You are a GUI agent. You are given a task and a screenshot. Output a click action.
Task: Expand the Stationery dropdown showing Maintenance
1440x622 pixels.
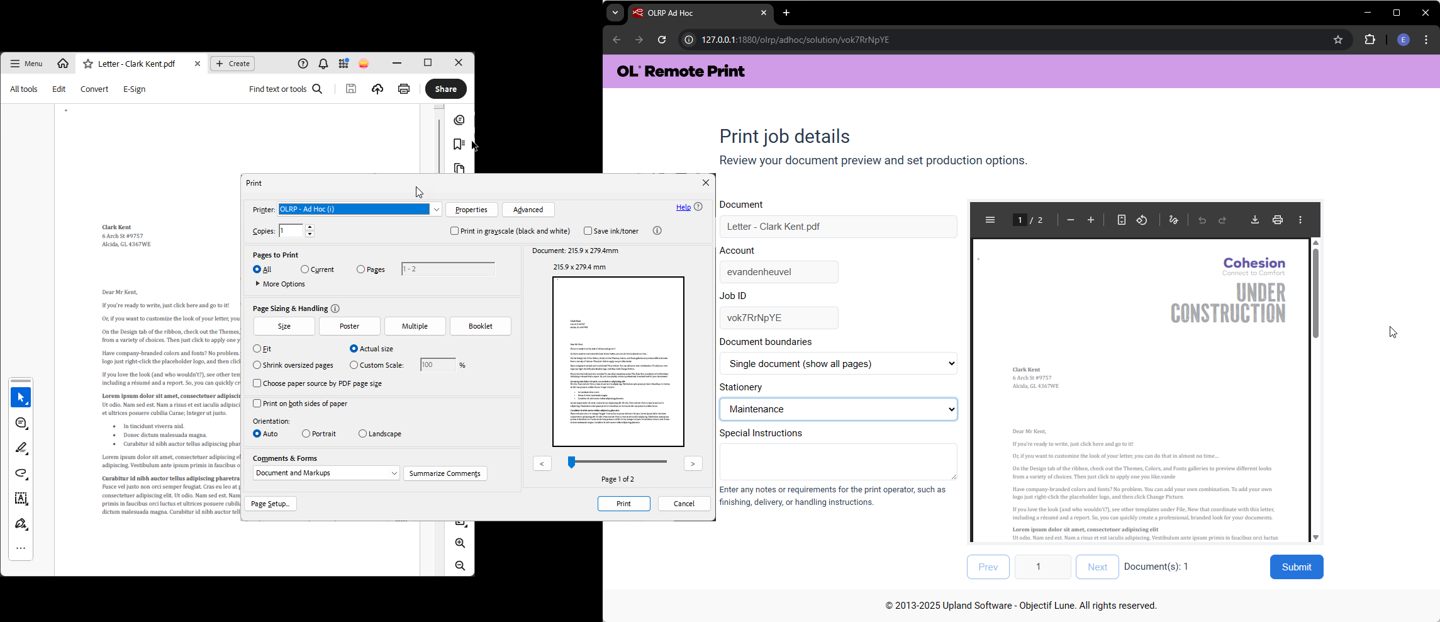click(838, 409)
